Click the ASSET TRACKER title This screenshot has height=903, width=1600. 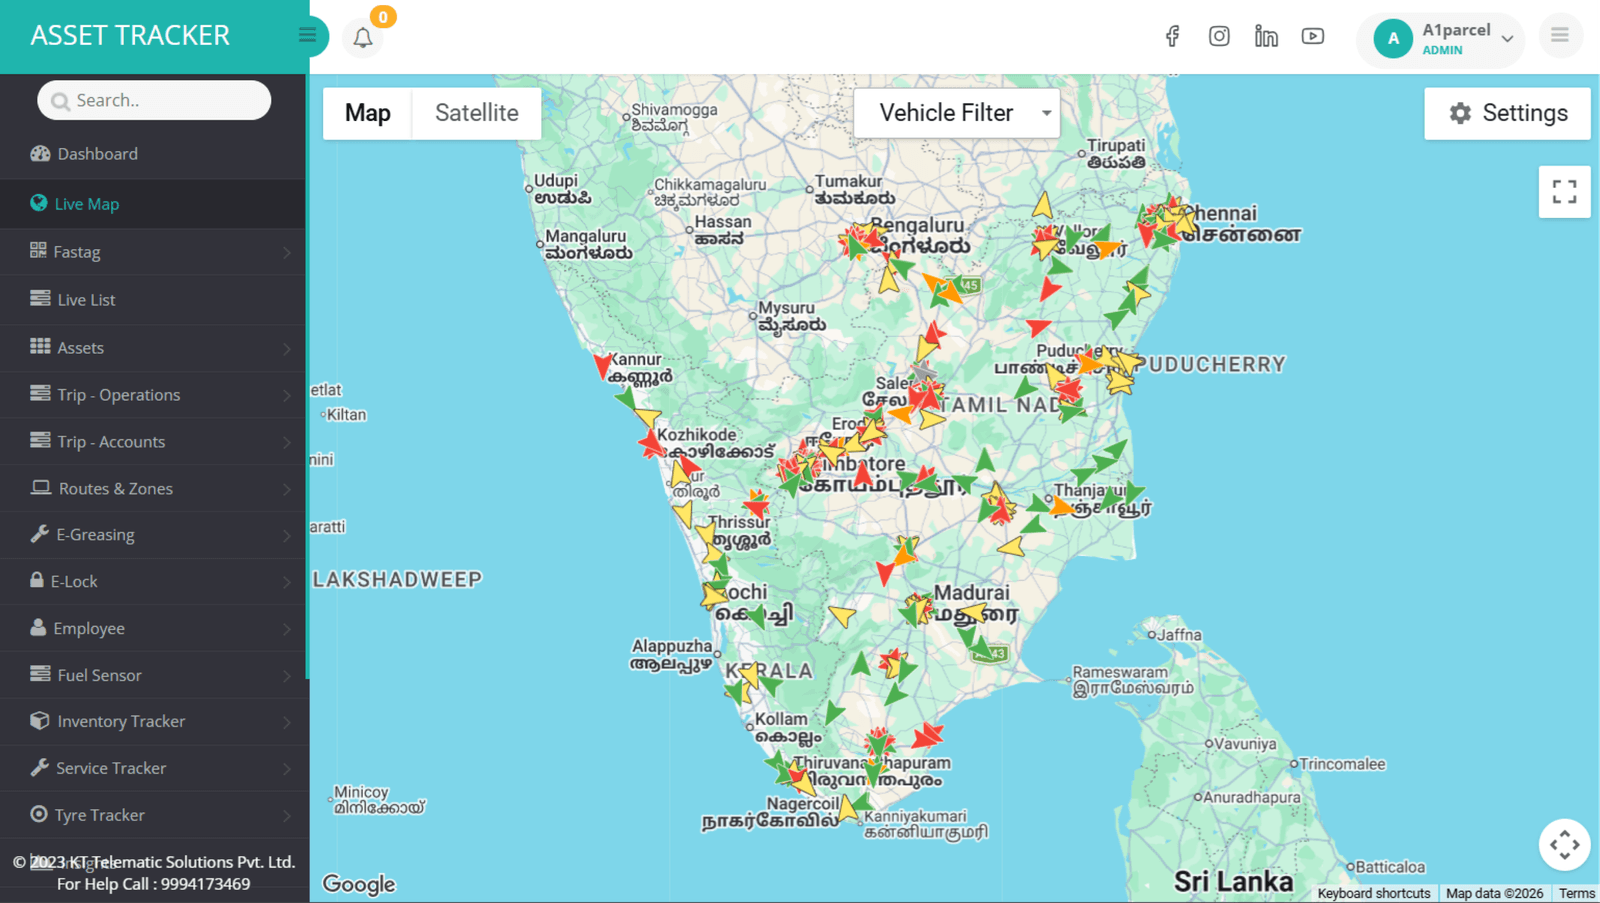[x=130, y=35]
